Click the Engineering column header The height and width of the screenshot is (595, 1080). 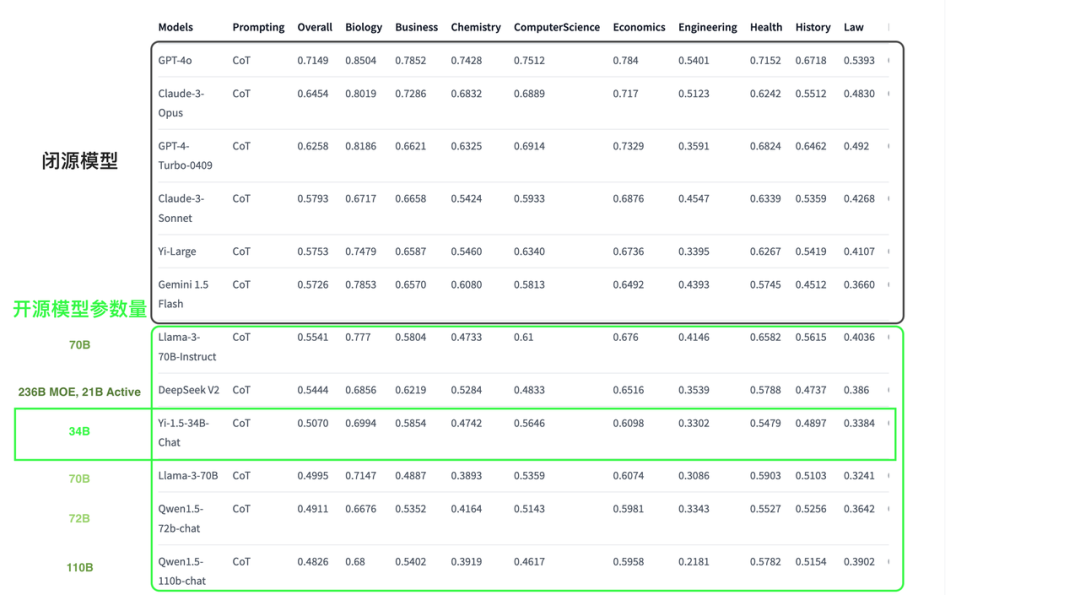pos(707,28)
